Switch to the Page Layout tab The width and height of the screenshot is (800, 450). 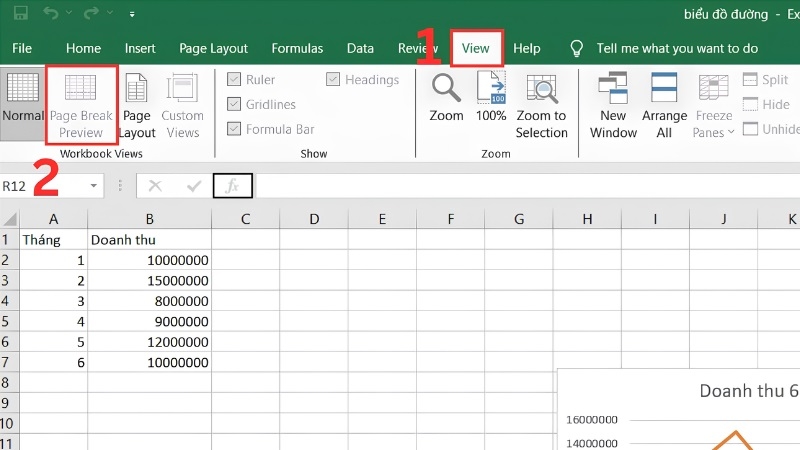click(x=213, y=48)
